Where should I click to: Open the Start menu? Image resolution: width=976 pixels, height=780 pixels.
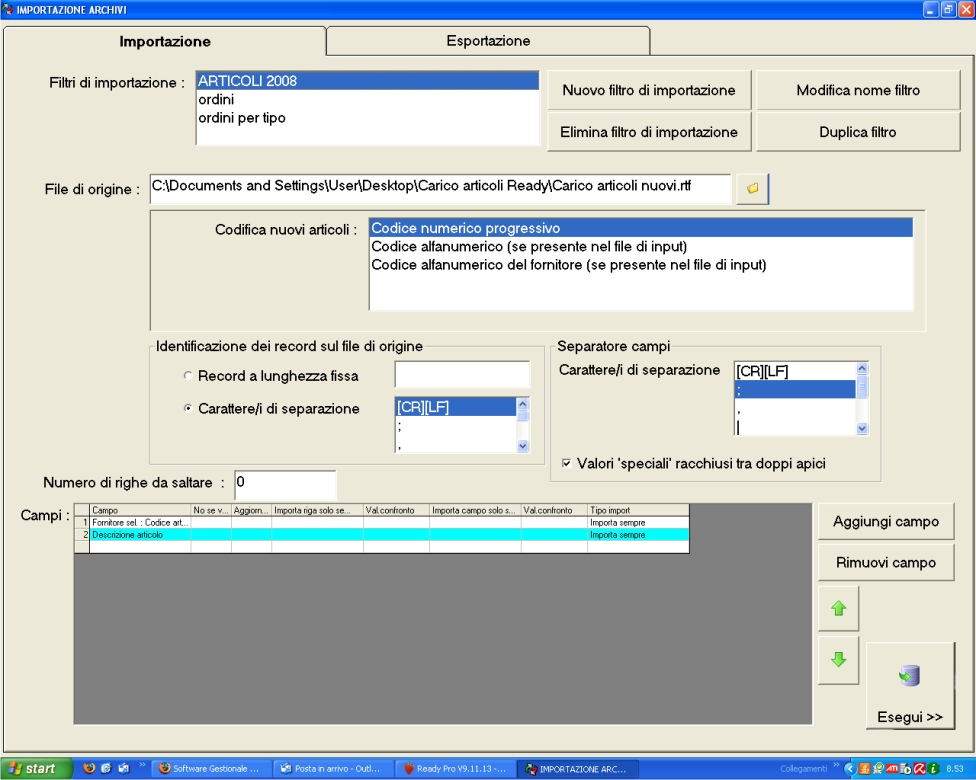coord(35,769)
